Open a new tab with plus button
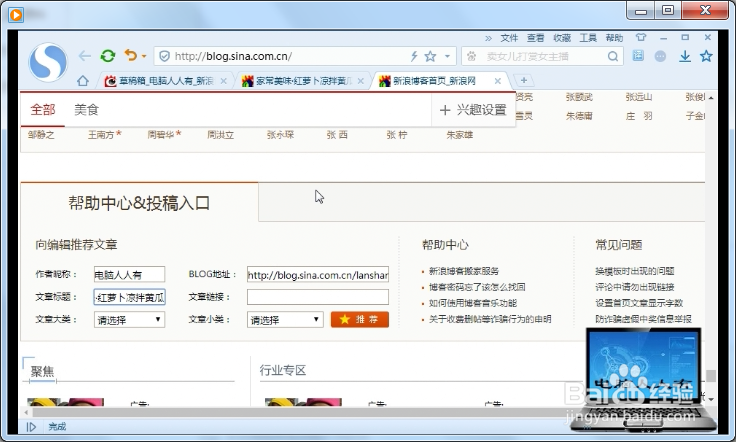Viewport: 736px width, 442px height. (524, 81)
